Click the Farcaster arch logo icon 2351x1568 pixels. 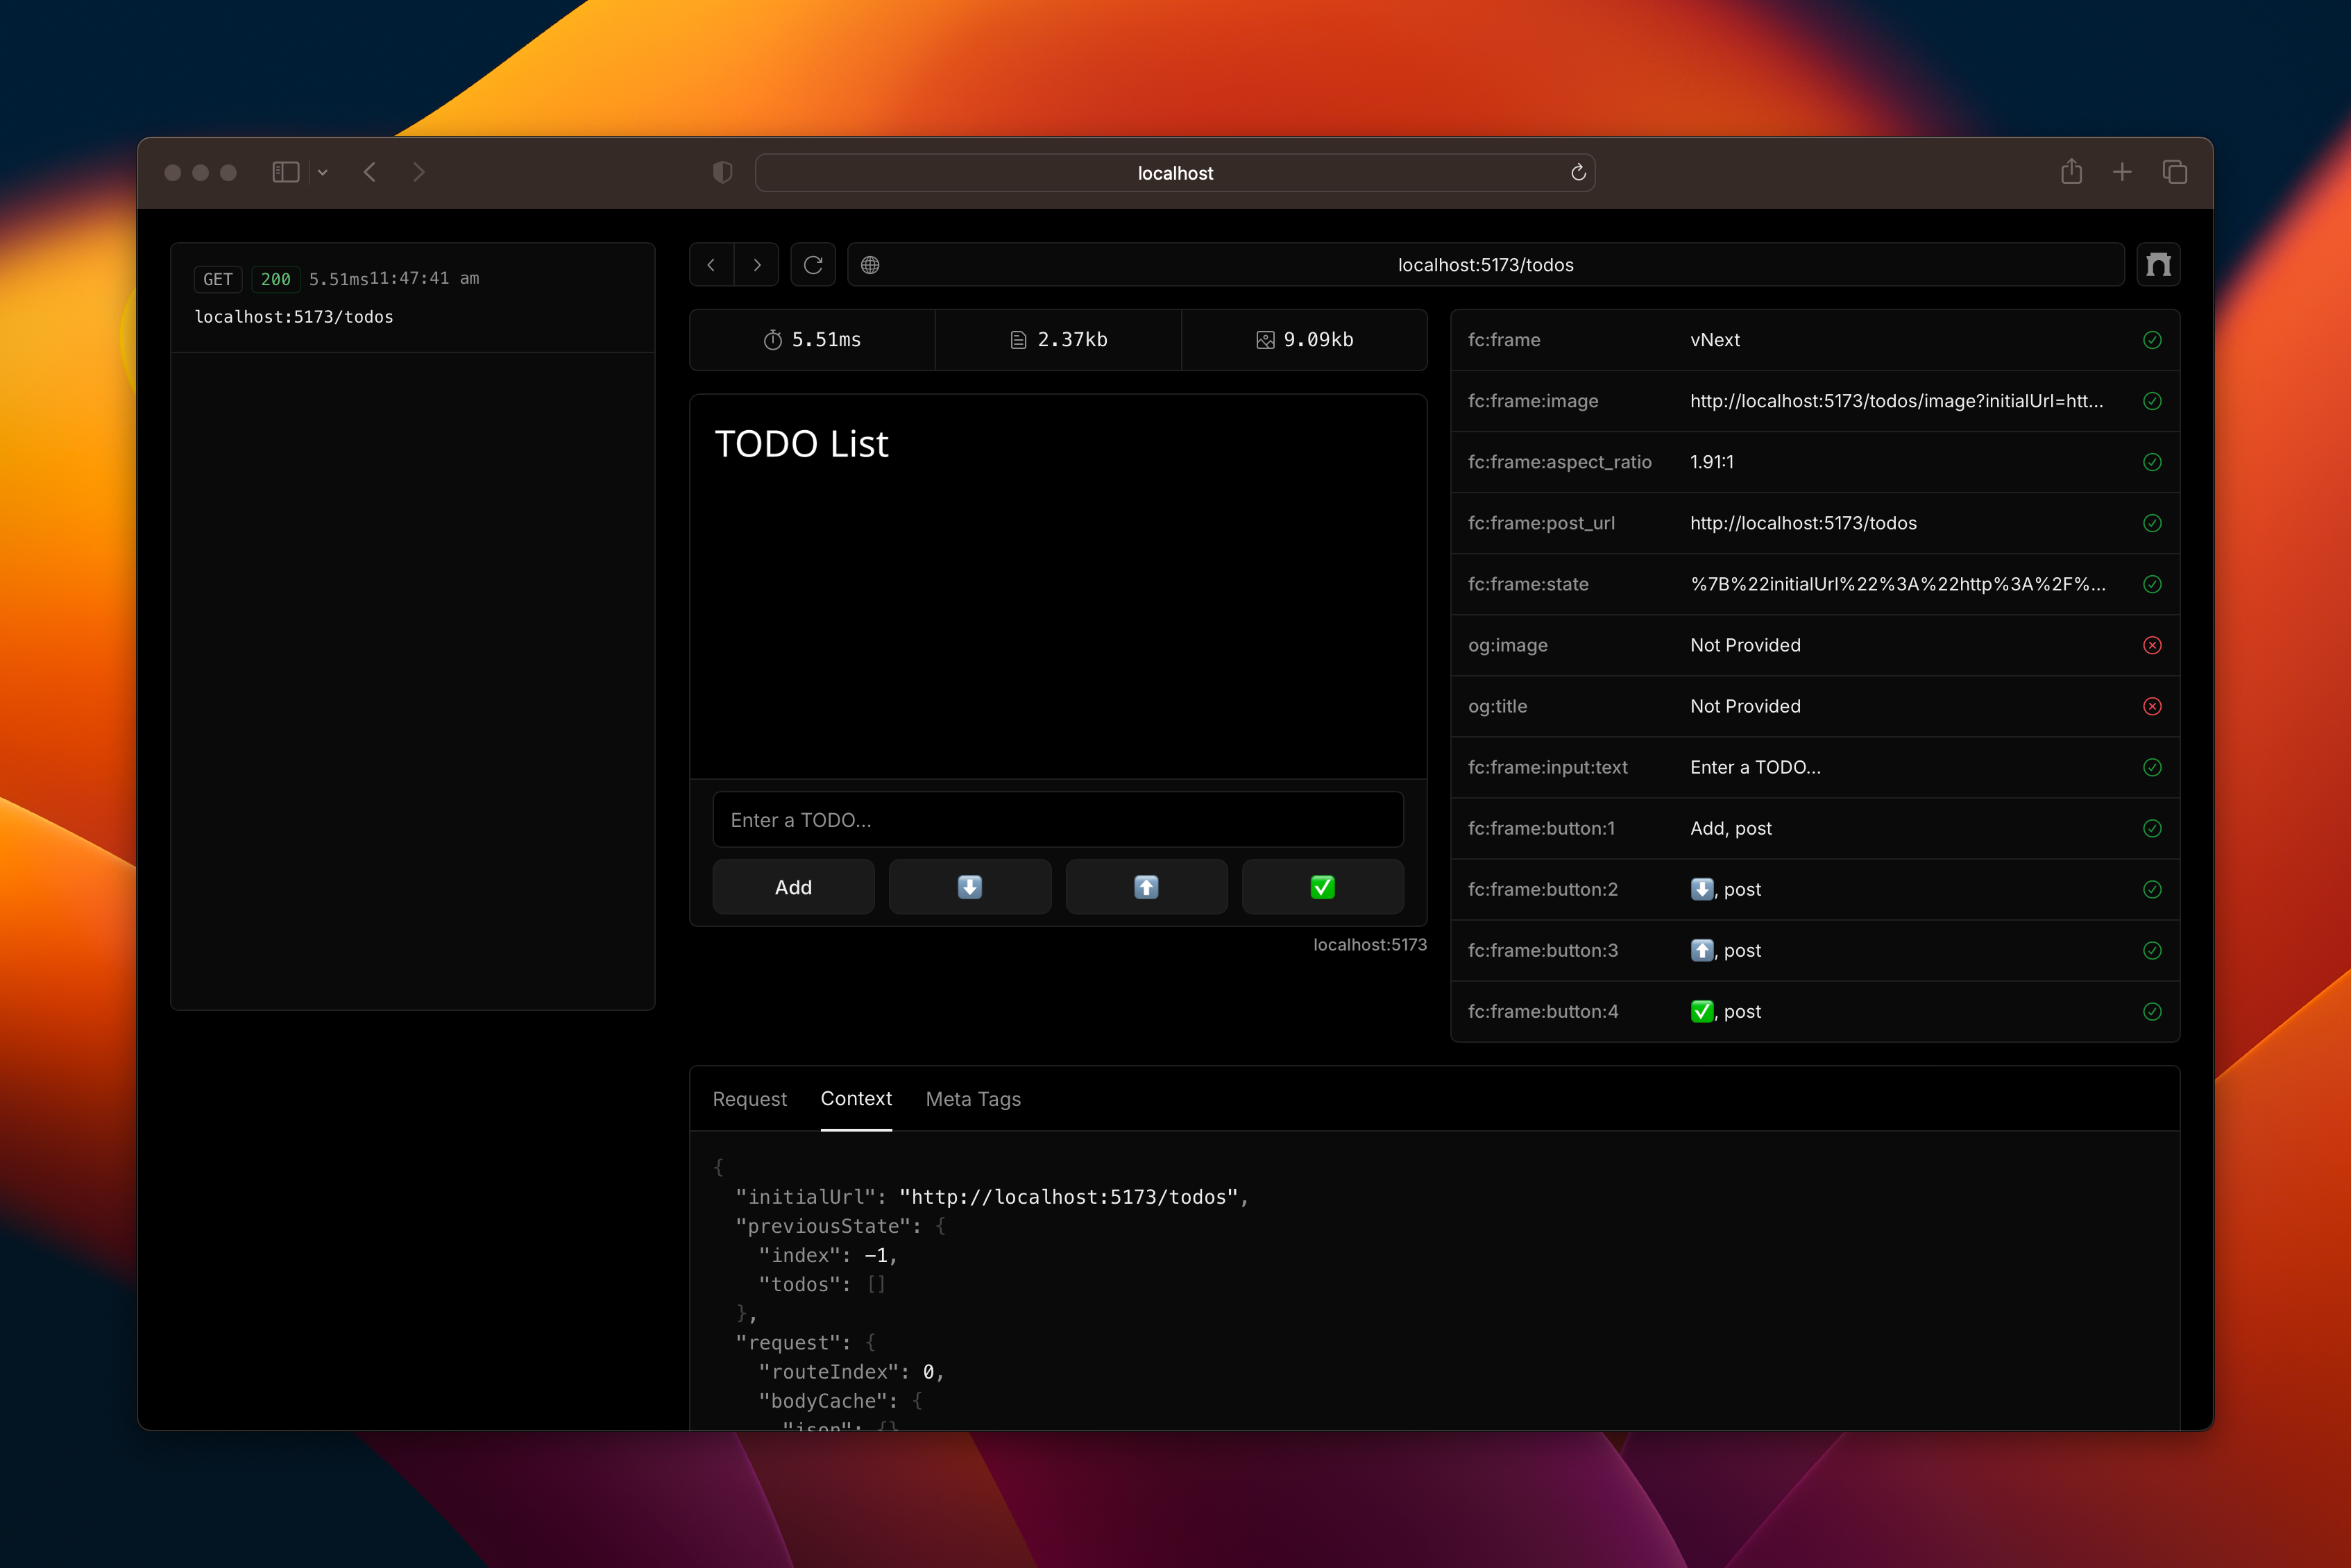tap(2158, 265)
